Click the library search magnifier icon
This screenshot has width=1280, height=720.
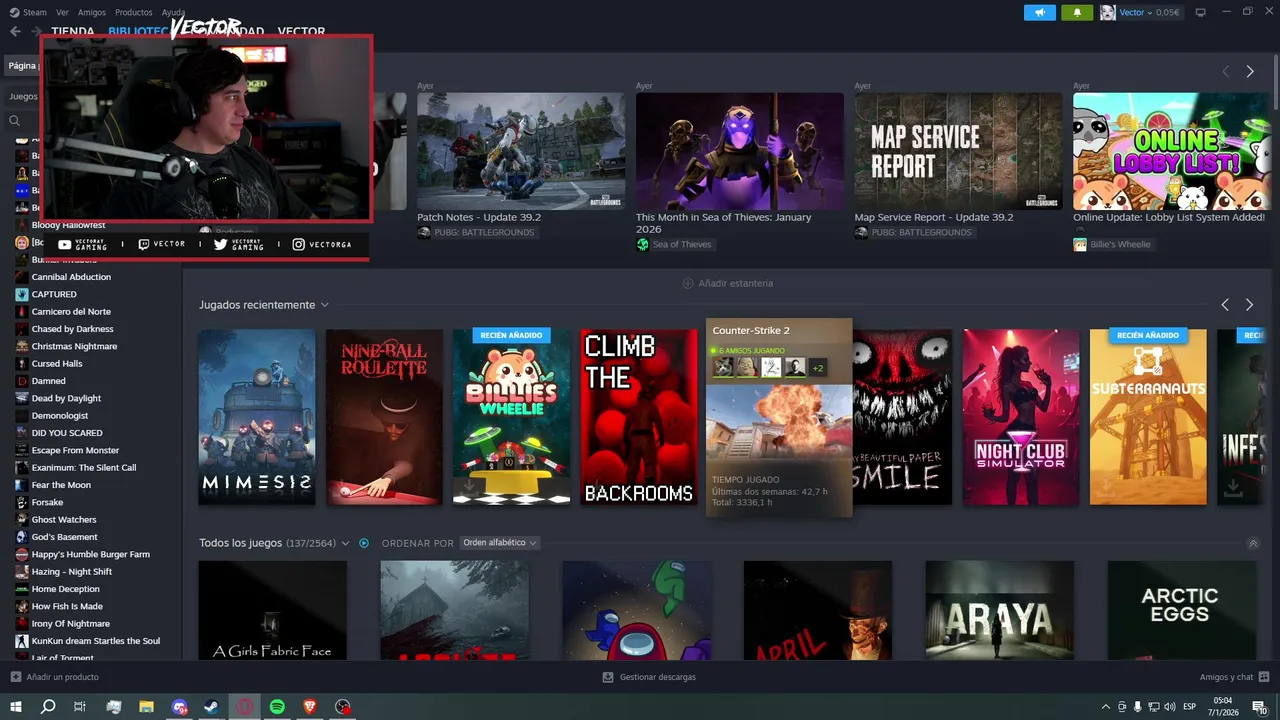coord(15,120)
